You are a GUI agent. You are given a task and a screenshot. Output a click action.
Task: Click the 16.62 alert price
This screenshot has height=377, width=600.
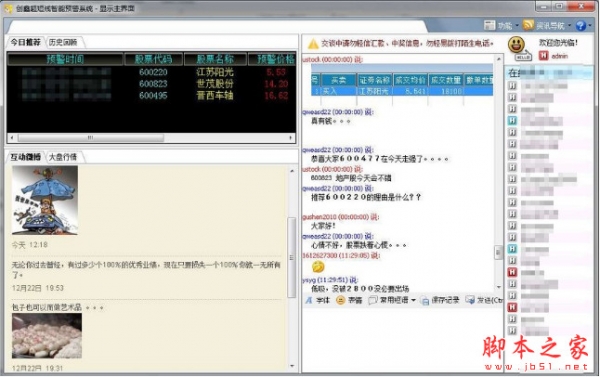pos(276,96)
